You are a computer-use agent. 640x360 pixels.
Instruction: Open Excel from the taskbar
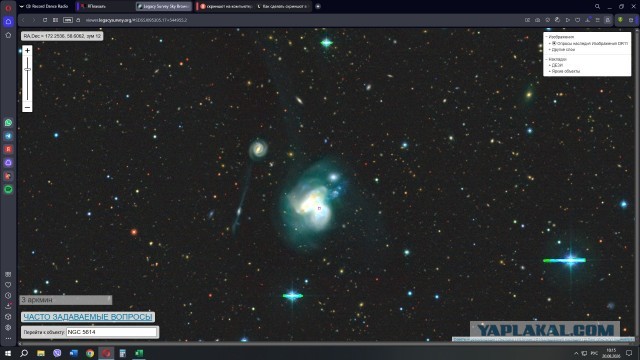tap(139, 353)
